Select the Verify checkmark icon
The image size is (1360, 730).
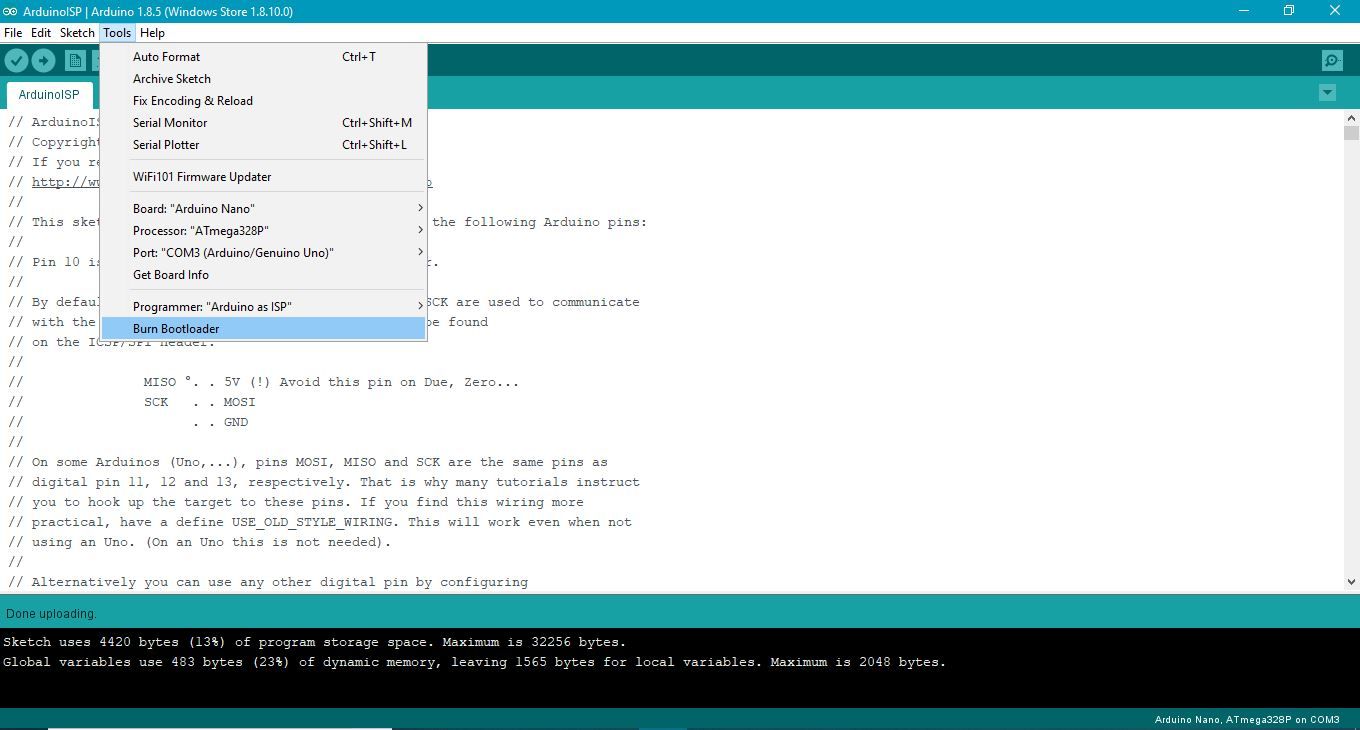pyautogui.click(x=16, y=60)
